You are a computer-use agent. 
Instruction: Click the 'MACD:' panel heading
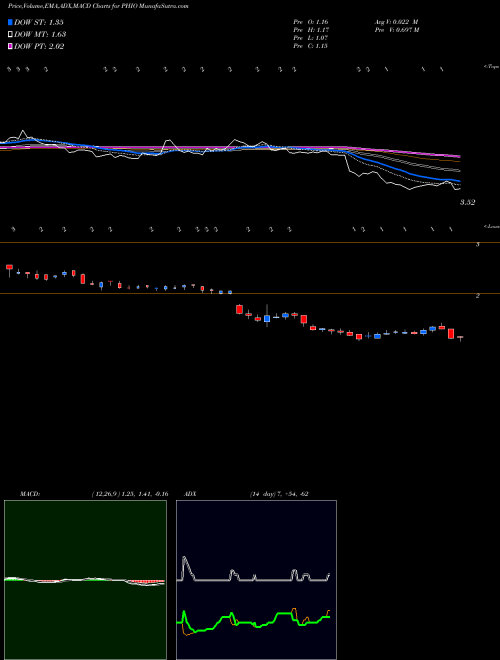[x=30, y=494]
